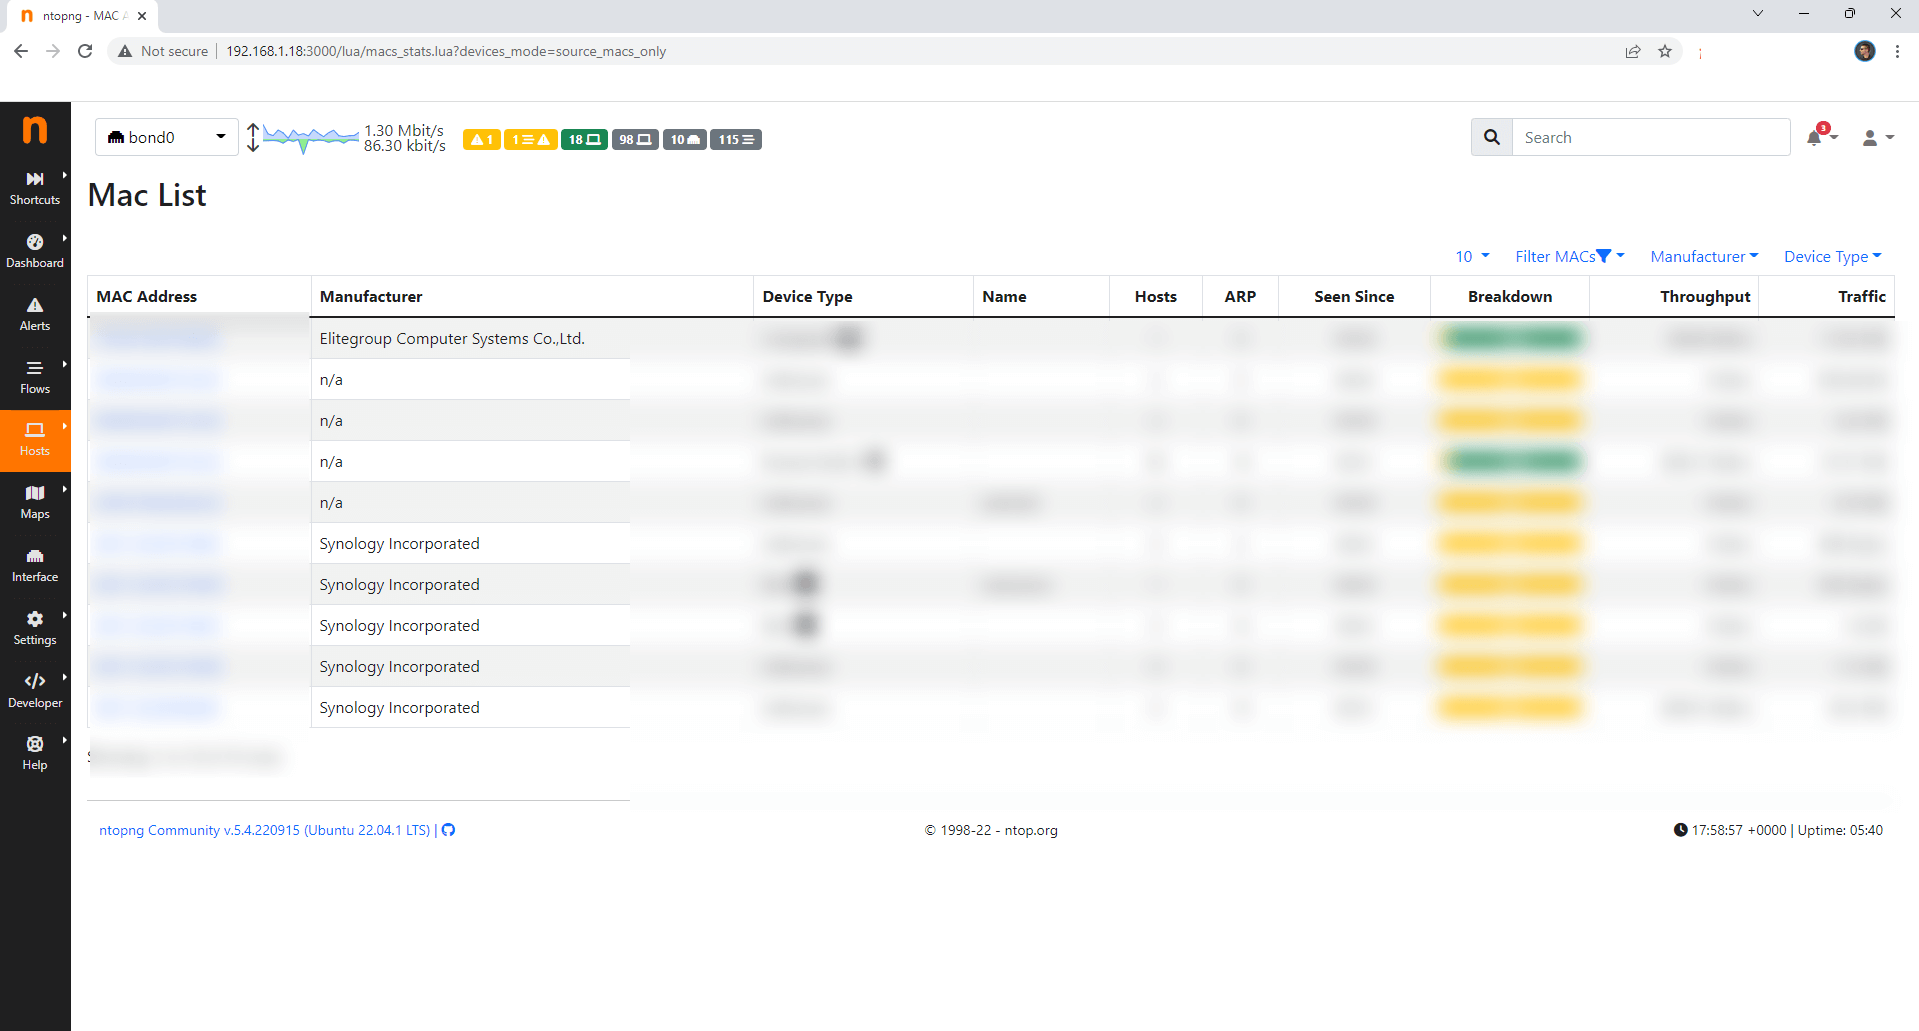Click the gray 98 remote hosts badge
Viewport: 1919px width, 1031px height.
[x=635, y=139]
